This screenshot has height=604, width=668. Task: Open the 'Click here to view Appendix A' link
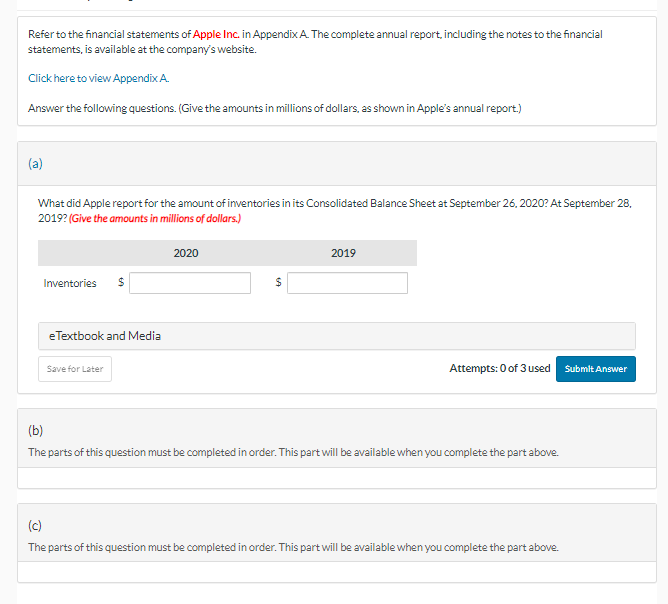pyautogui.click(x=98, y=78)
